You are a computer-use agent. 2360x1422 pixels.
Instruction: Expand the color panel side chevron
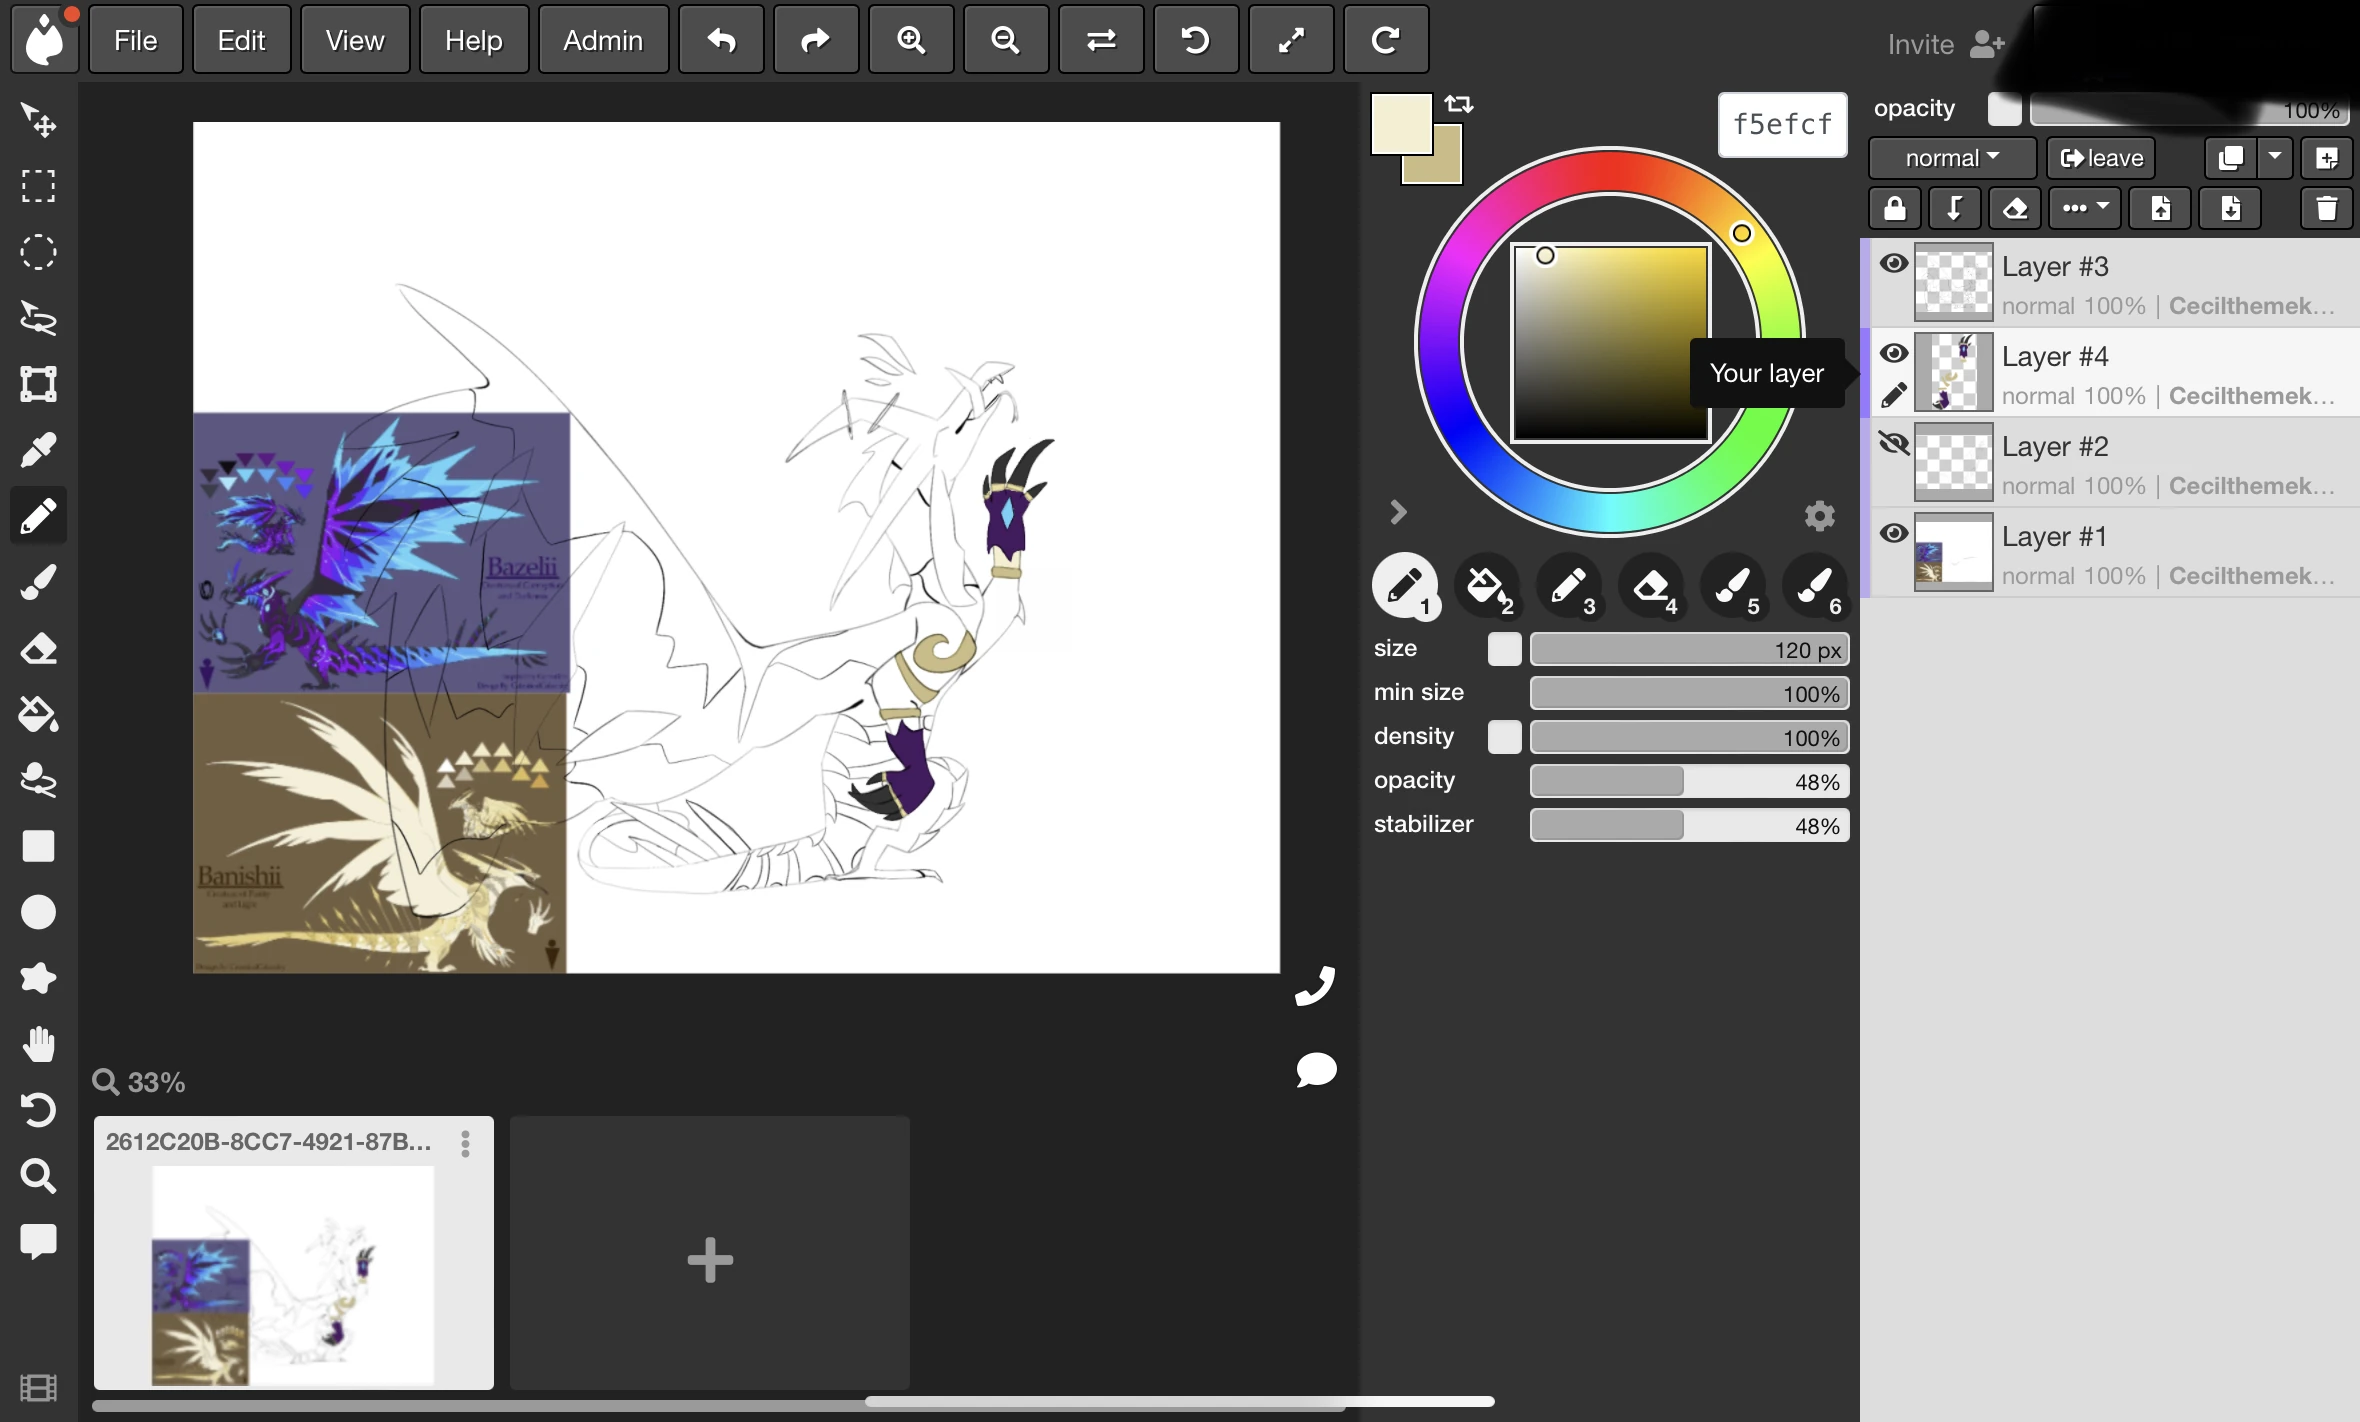(1397, 511)
